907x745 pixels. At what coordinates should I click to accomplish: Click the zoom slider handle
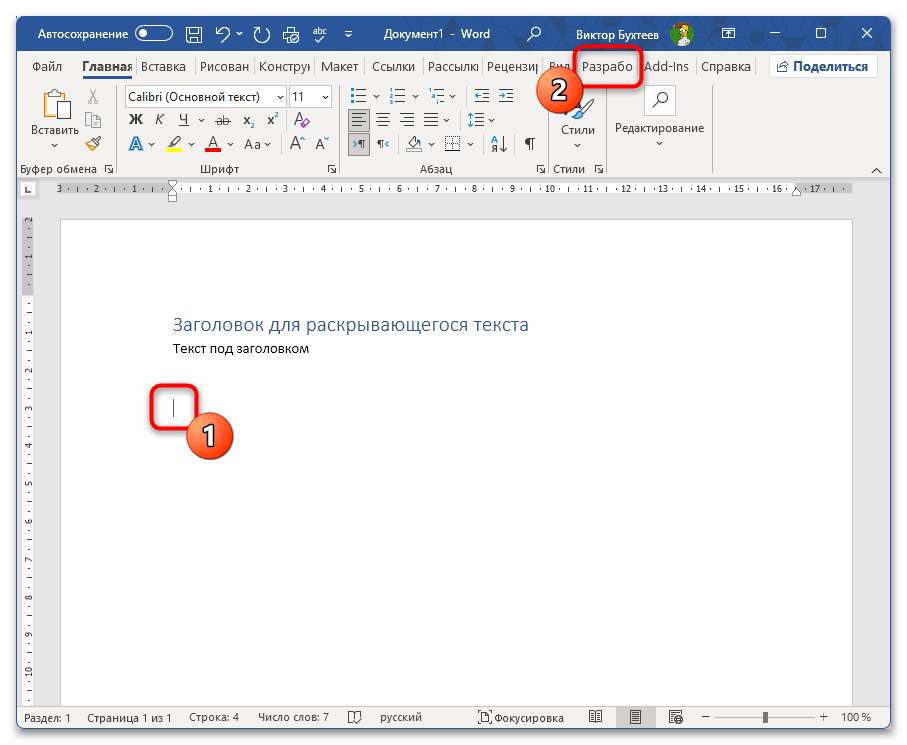766,718
